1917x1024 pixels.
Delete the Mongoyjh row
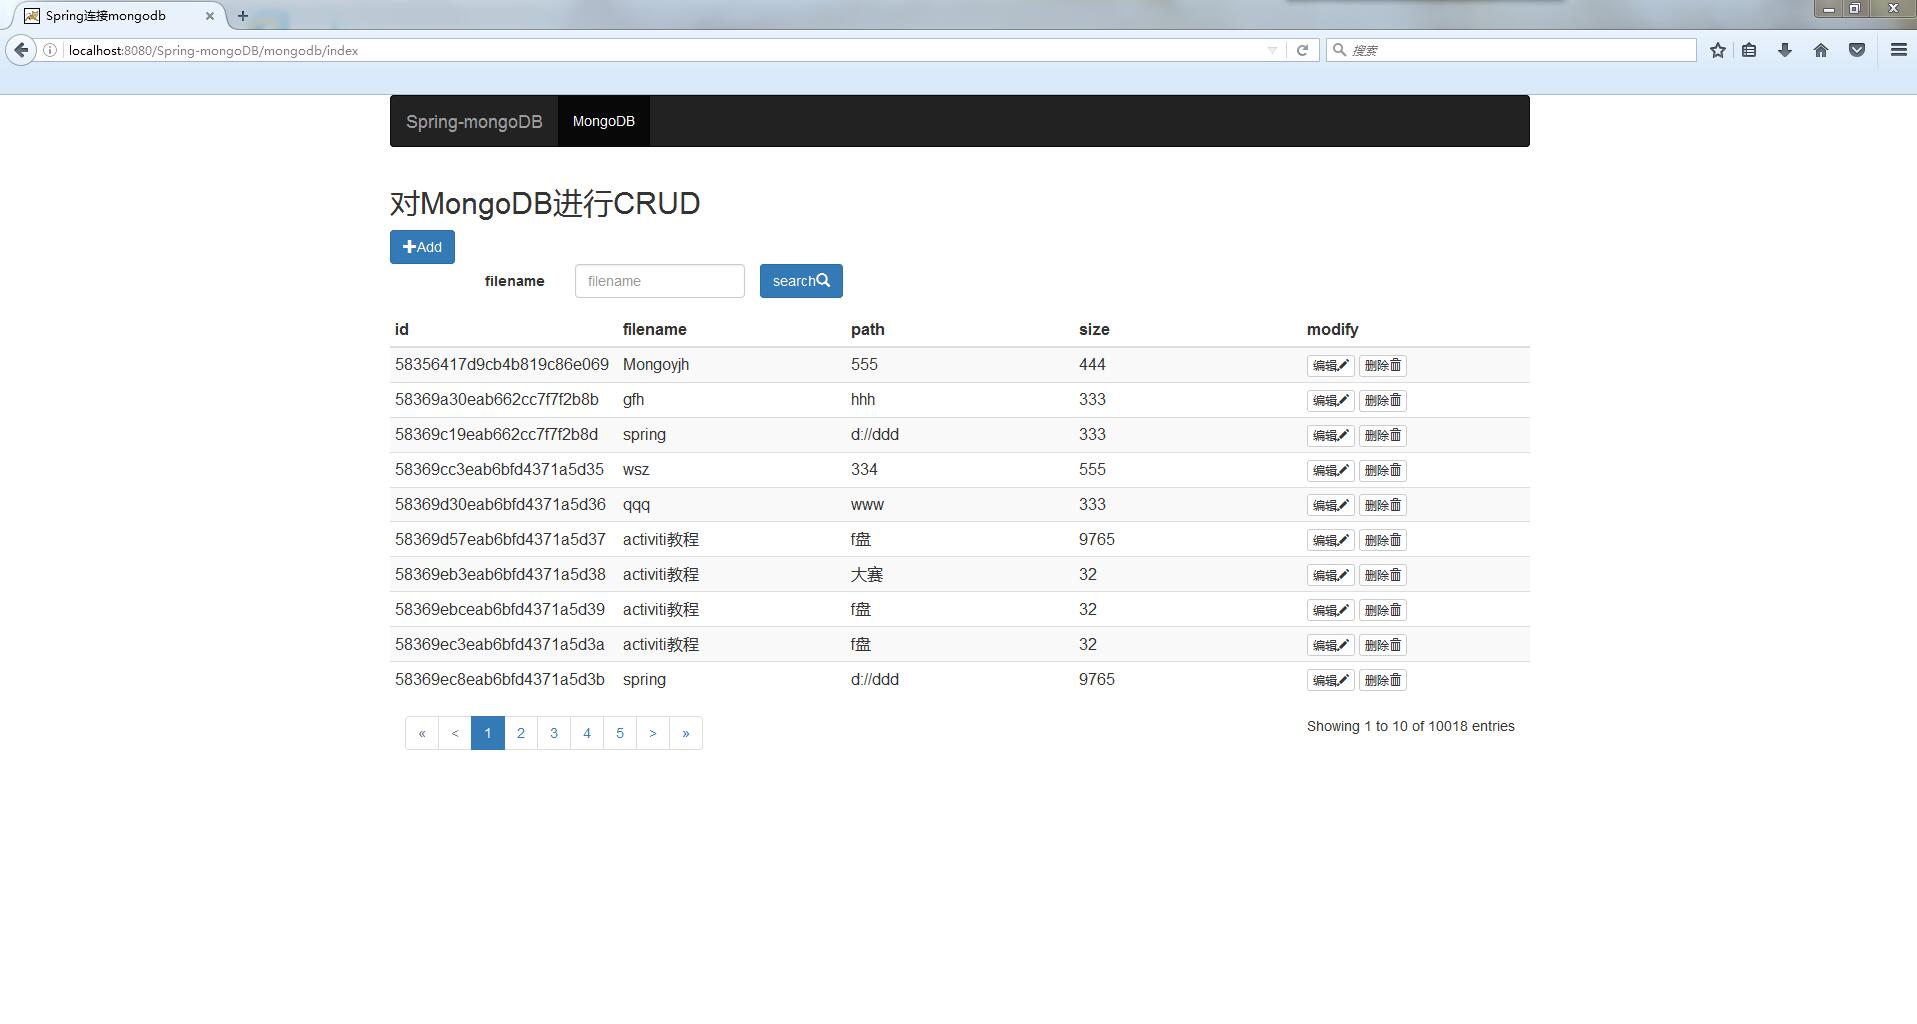coord(1383,365)
